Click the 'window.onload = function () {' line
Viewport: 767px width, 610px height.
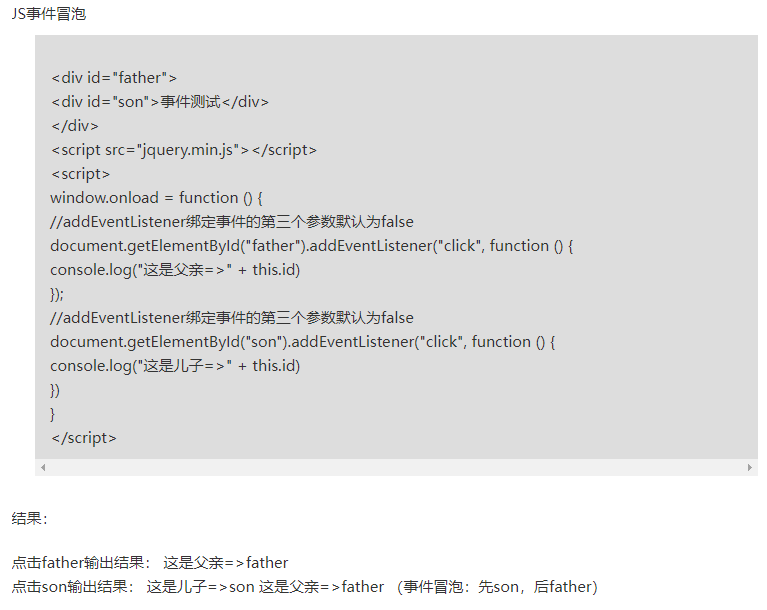pyautogui.click(x=155, y=197)
